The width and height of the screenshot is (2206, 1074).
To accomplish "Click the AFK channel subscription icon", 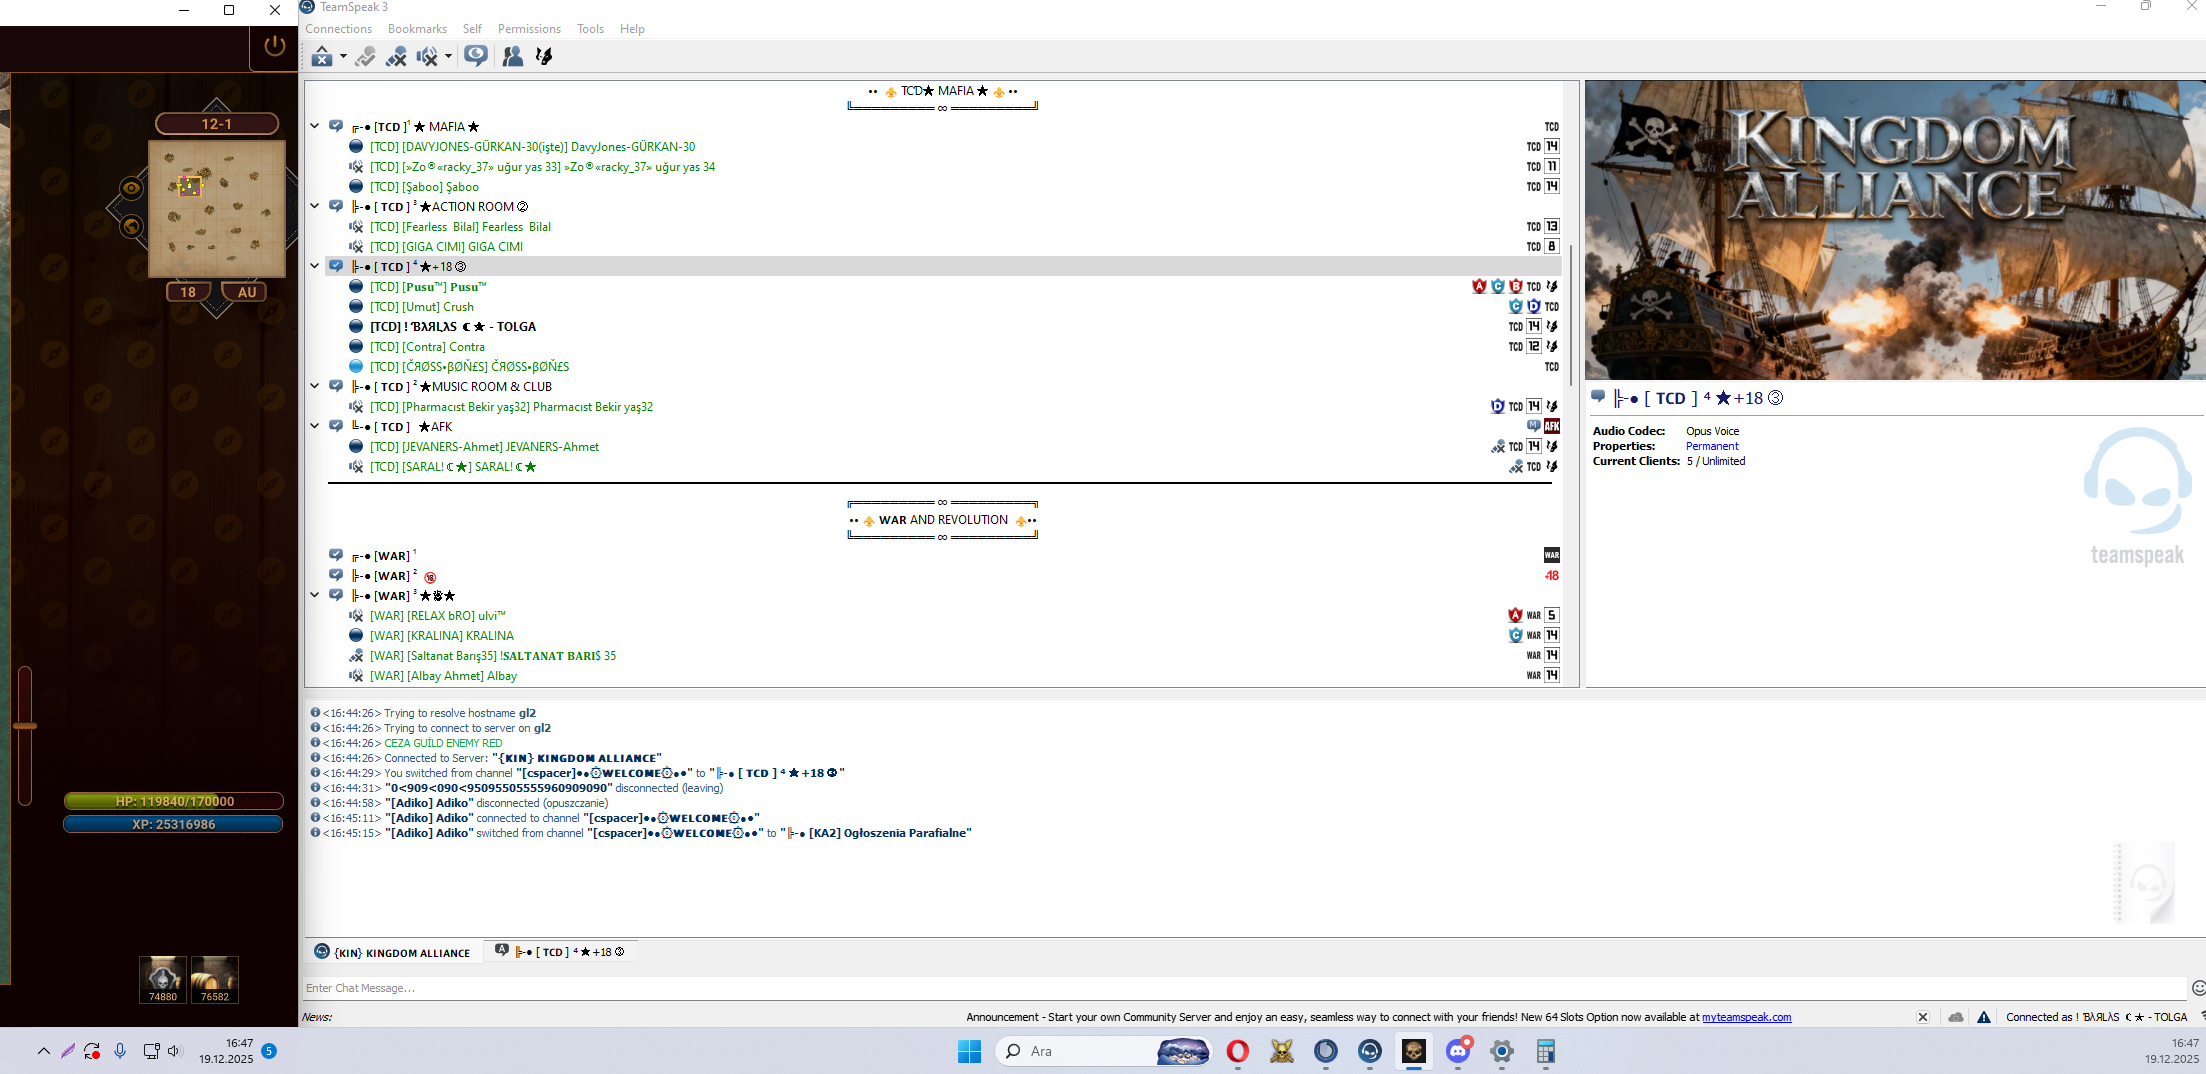I will [x=336, y=427].
